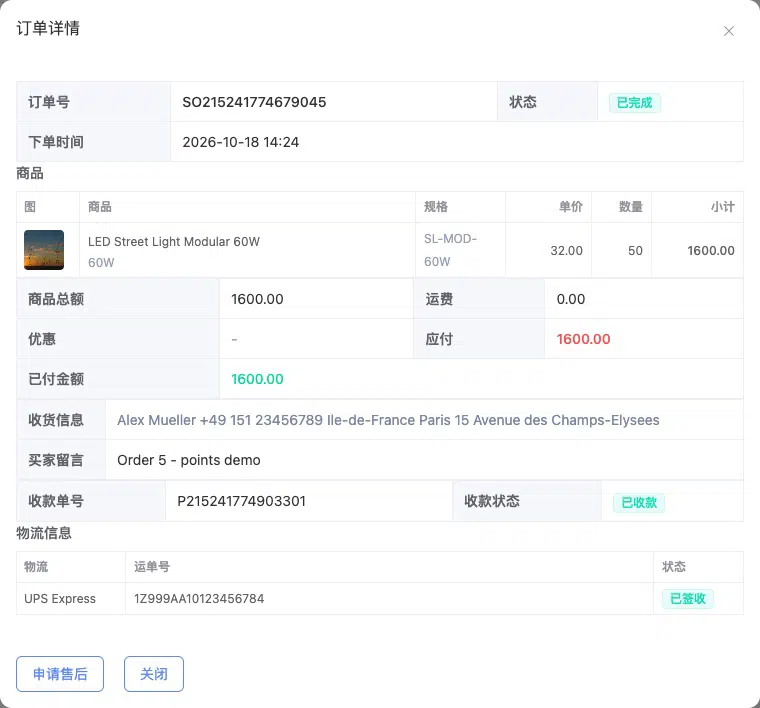Click the 买家留言 label

[x=56, y=460]
